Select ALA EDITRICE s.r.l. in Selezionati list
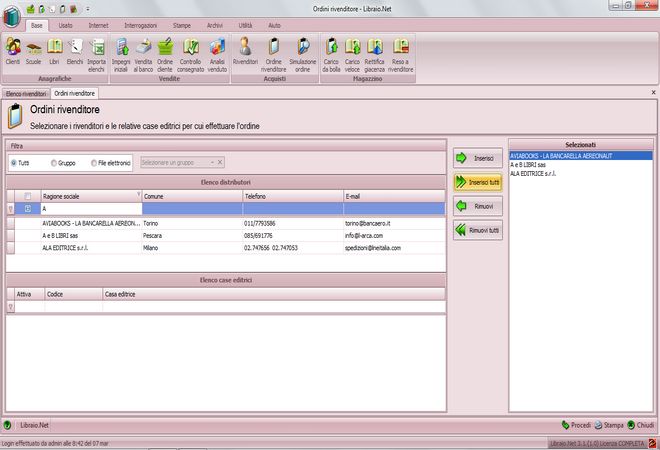Viewport: 660px width, 450px height. [x=580, y=173]
